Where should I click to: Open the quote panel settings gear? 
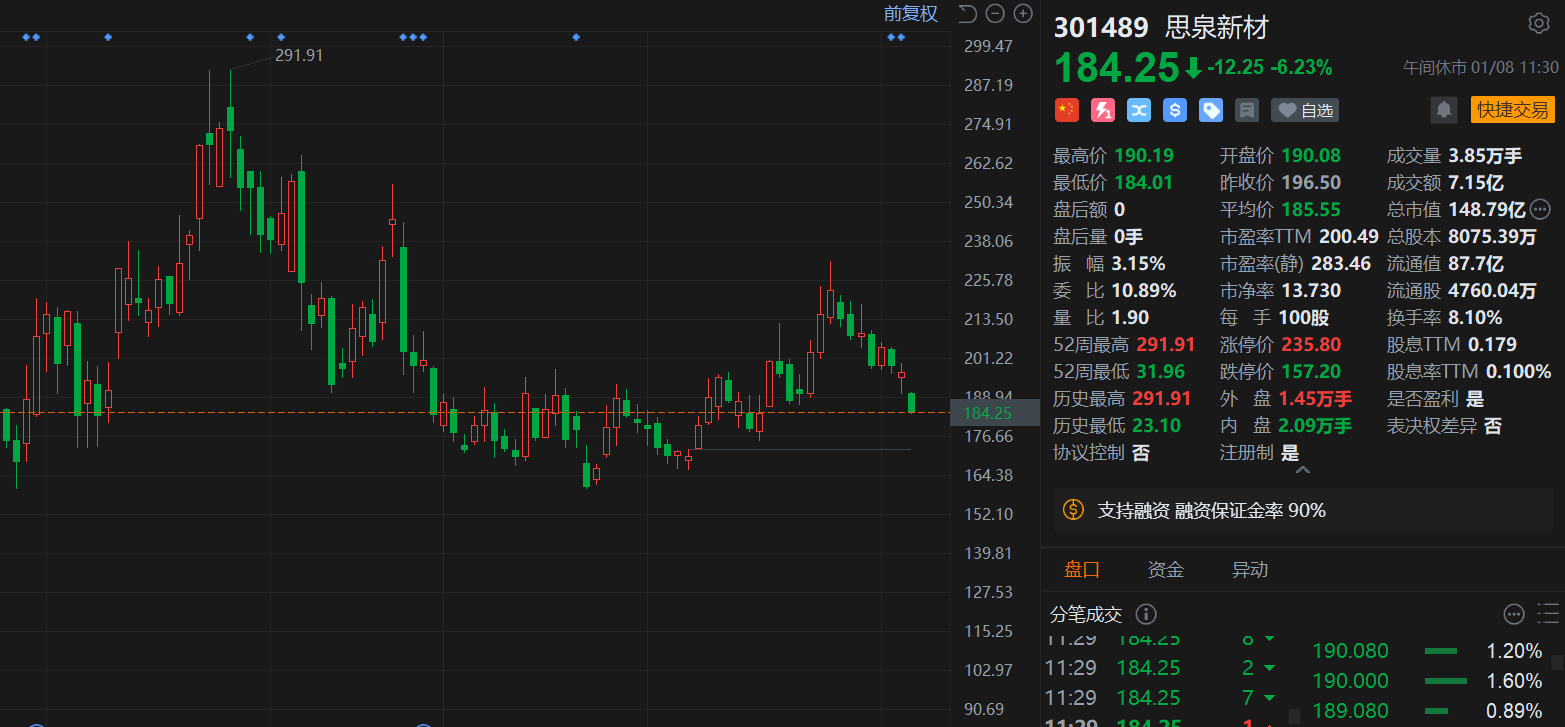(x=1539, y=24)
